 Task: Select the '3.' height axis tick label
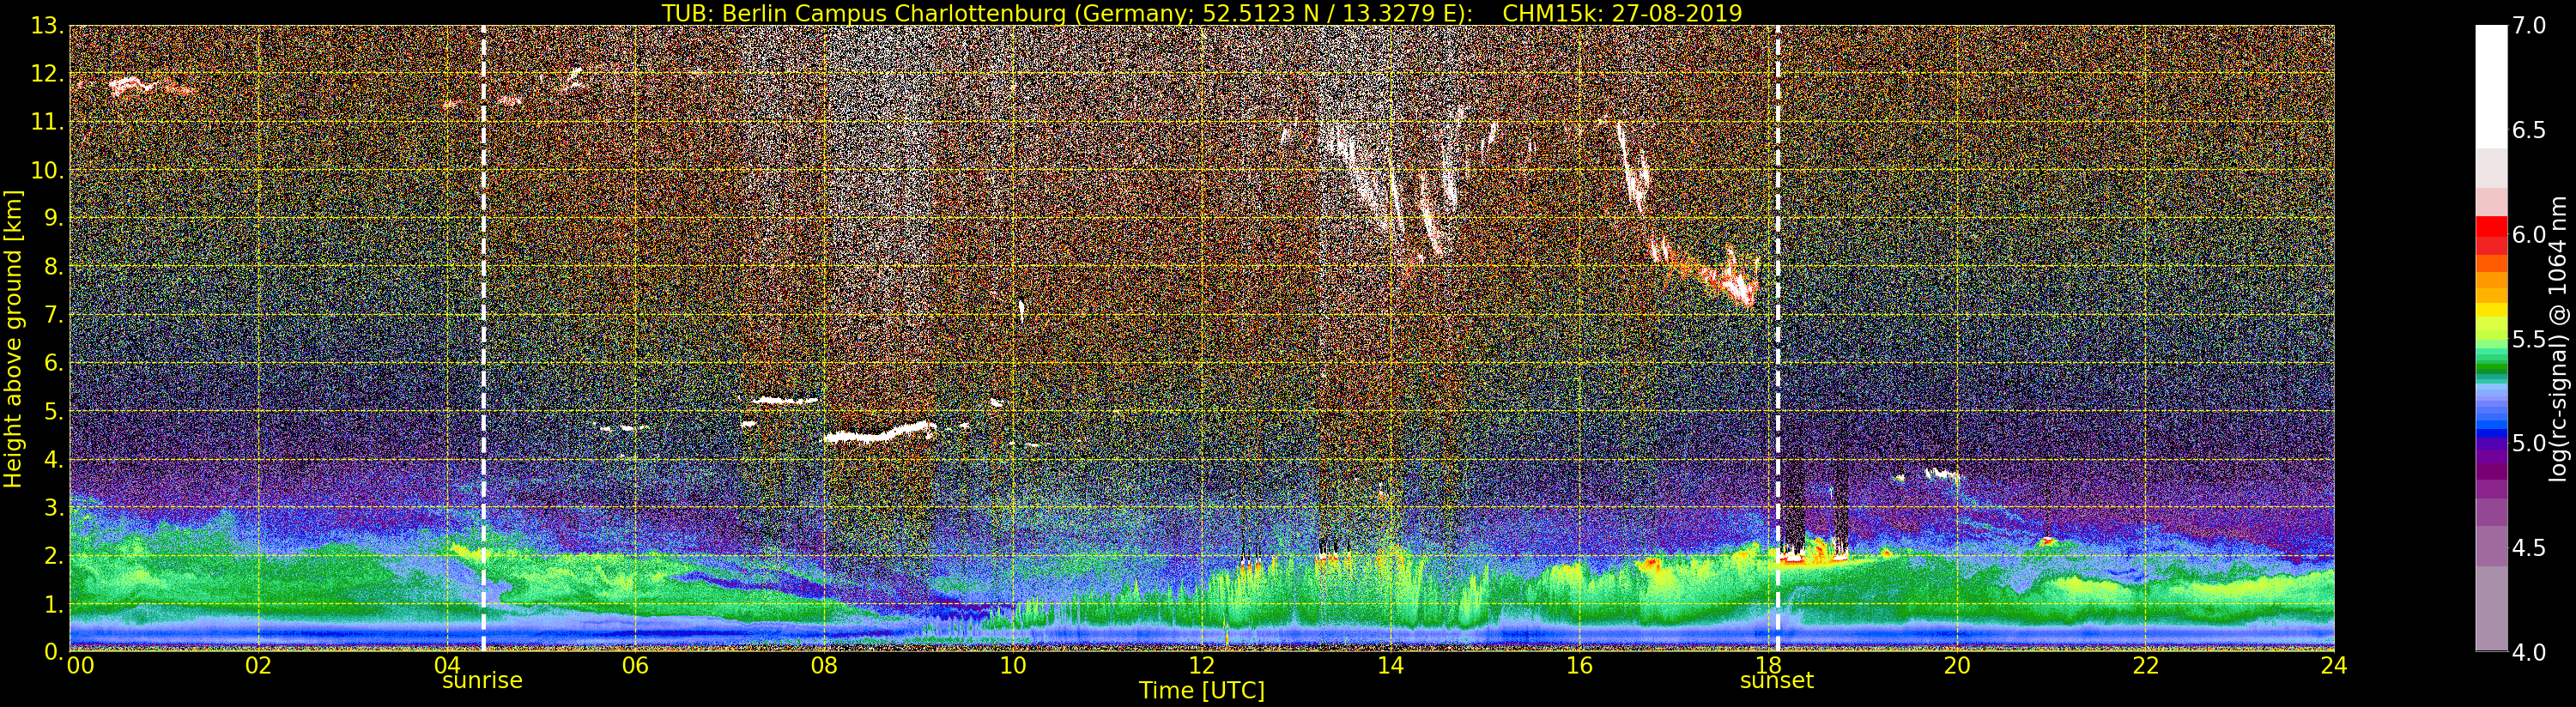tap(53, 507)
